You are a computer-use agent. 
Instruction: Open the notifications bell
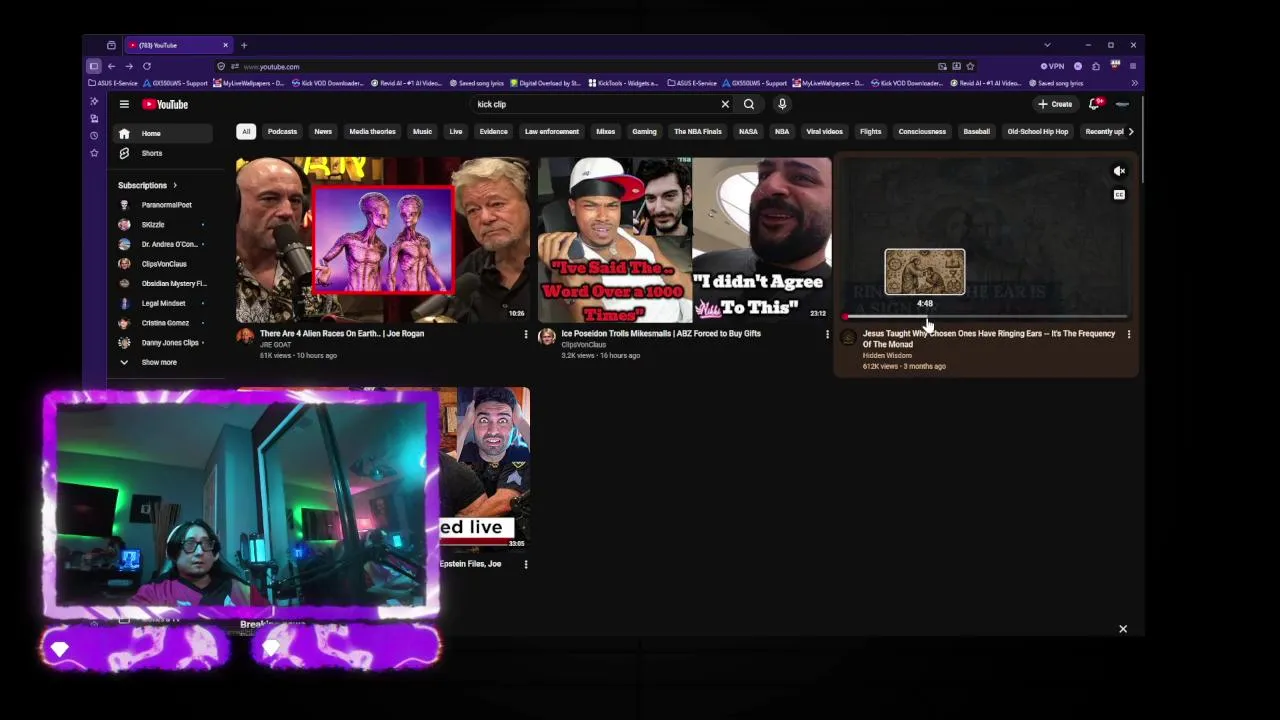[x=1096, y=104]
